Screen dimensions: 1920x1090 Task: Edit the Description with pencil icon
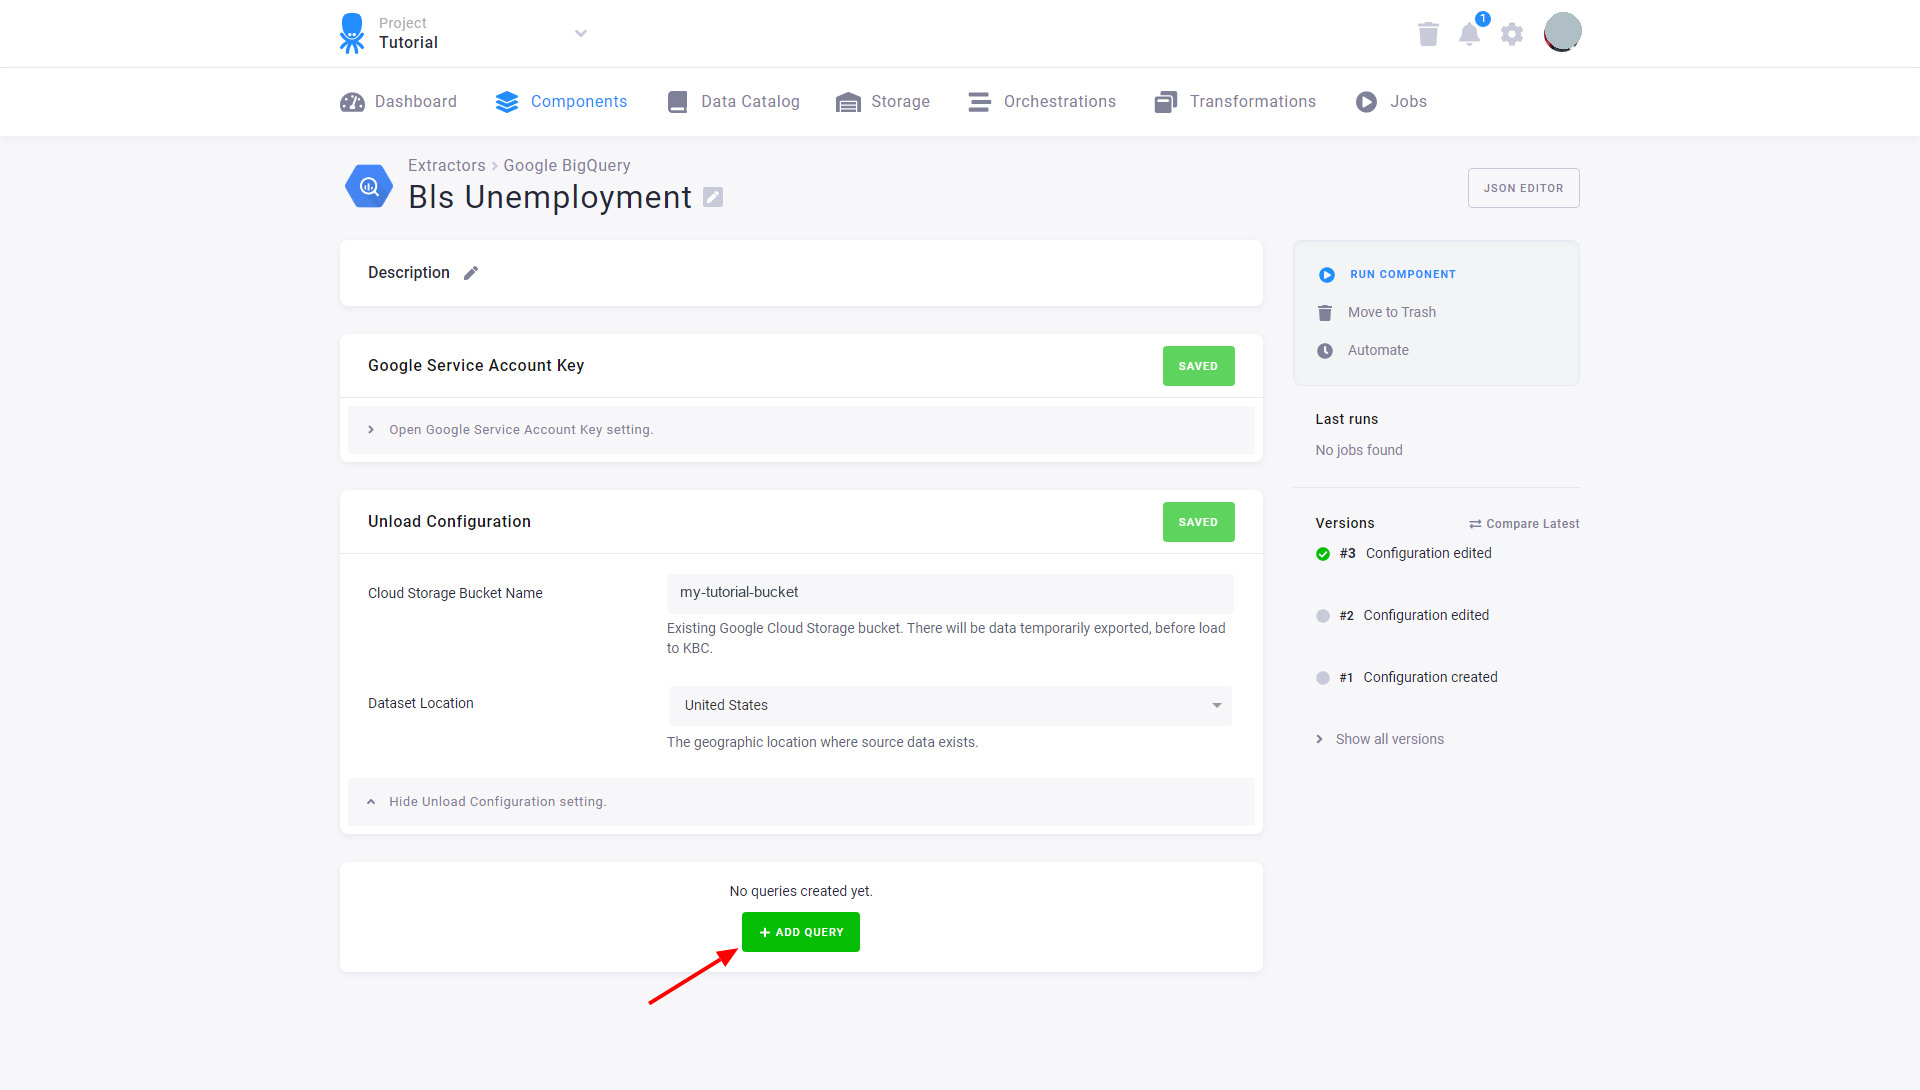point(471,273)
